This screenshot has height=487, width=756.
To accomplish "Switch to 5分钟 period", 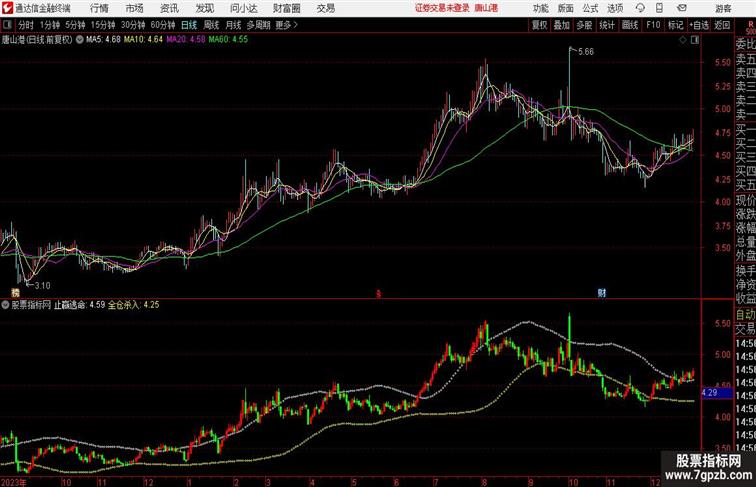I will pyautogui.click(x=75, y=25).
